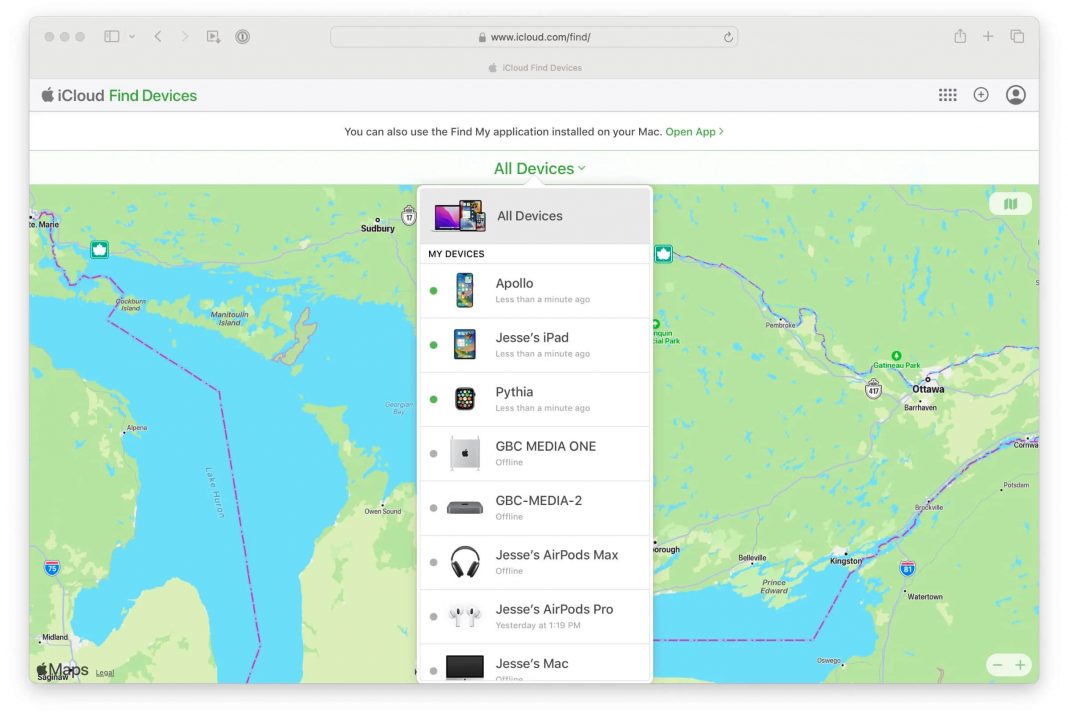Click the account profile icon

click(1015, 95)
